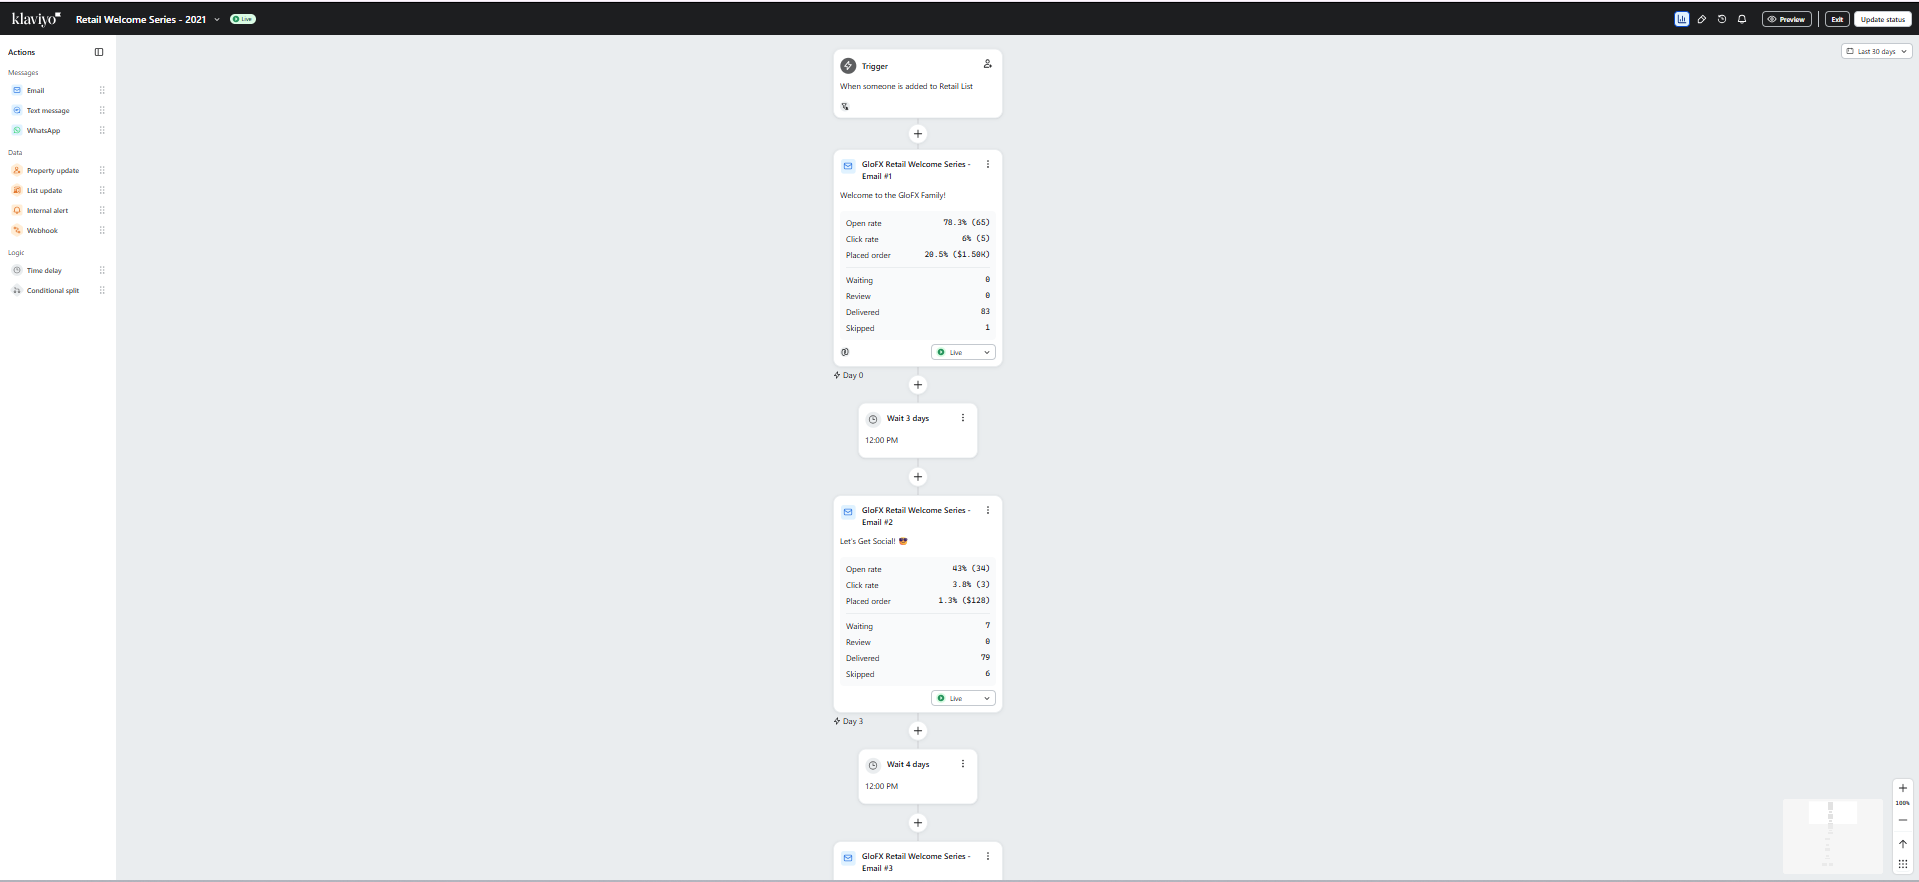Jump back to the top of the flow
Viewport: 1919px width, 882px height.
(x=1903, y=844)
